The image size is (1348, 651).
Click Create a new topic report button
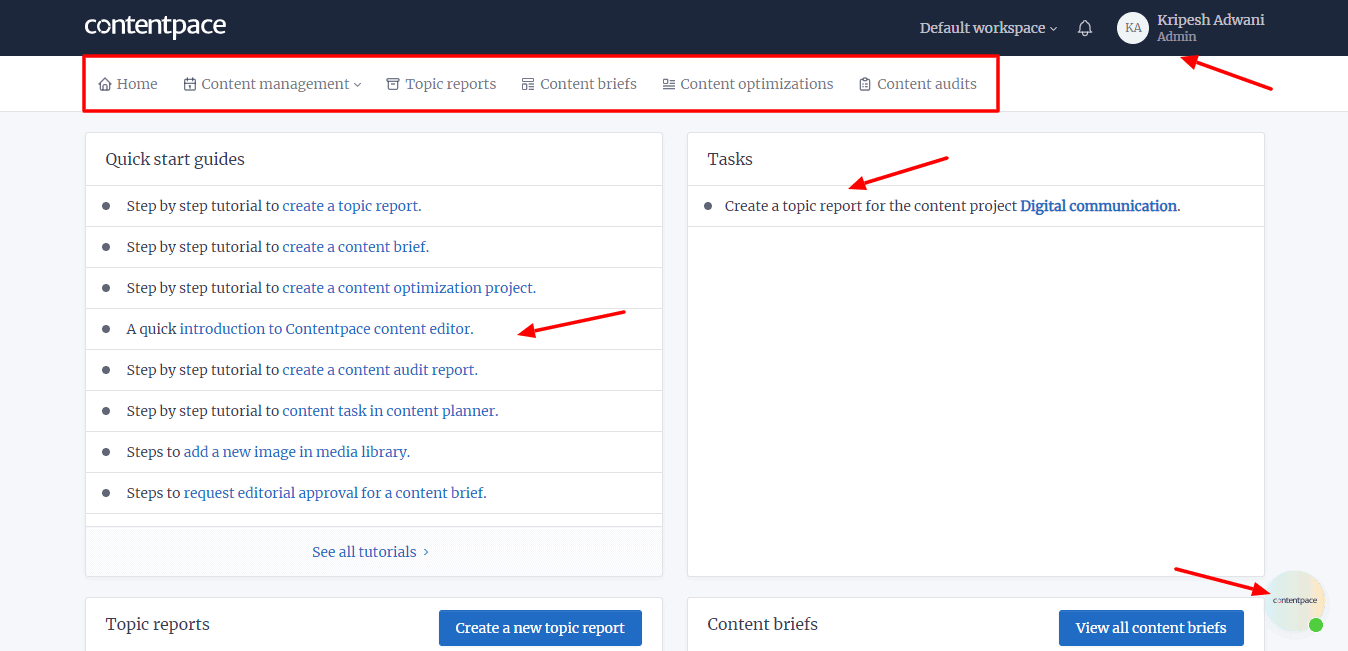click(540, 628)
